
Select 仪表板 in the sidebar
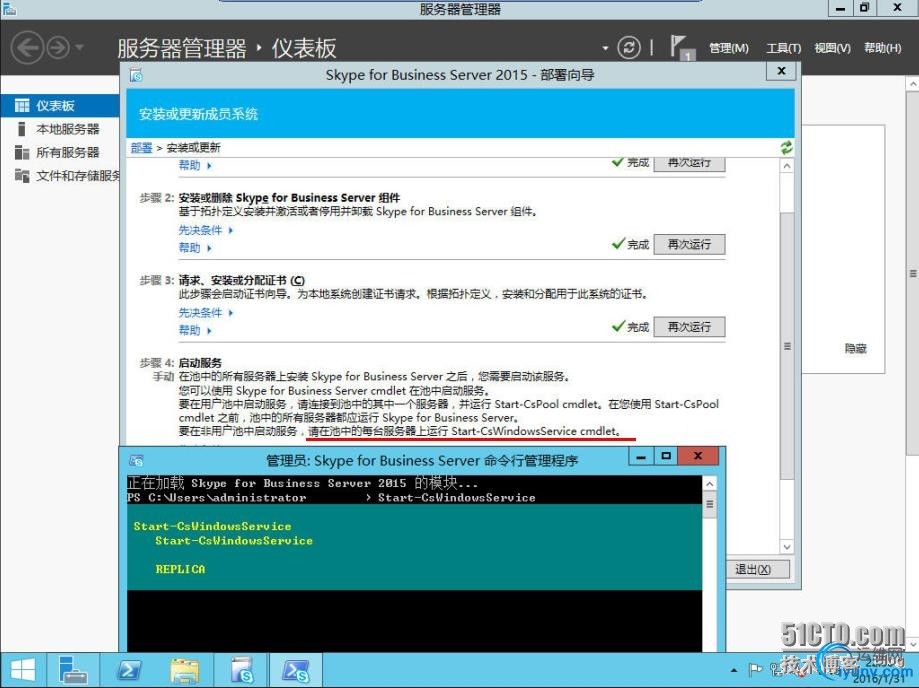60,105
